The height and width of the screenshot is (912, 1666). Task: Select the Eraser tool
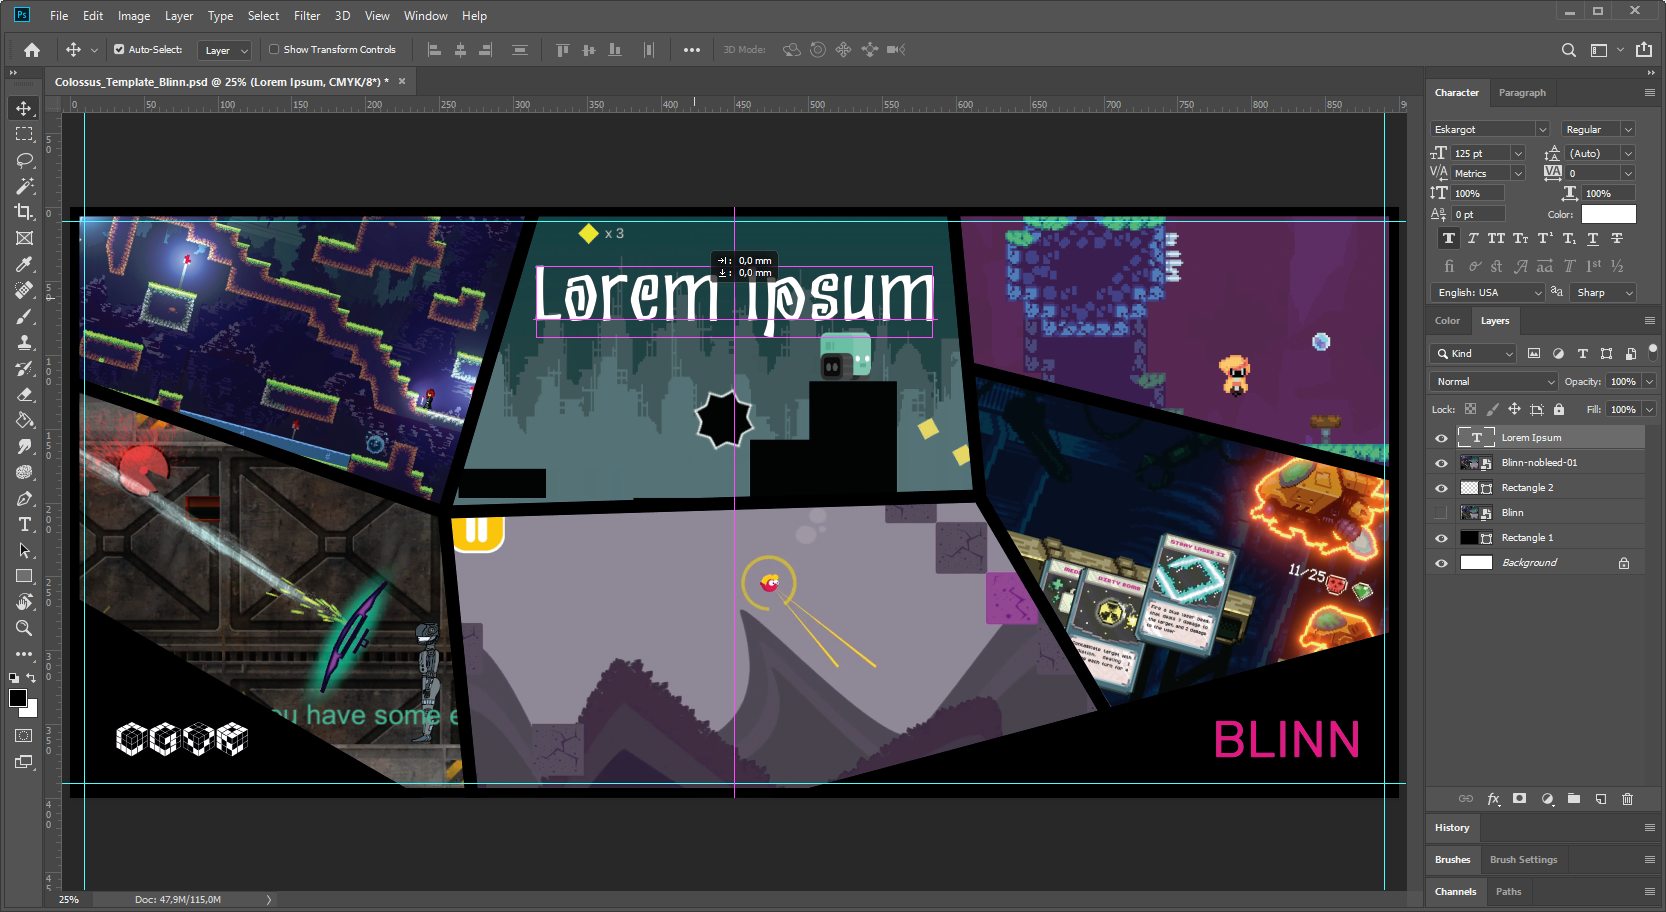coord(24,394)
